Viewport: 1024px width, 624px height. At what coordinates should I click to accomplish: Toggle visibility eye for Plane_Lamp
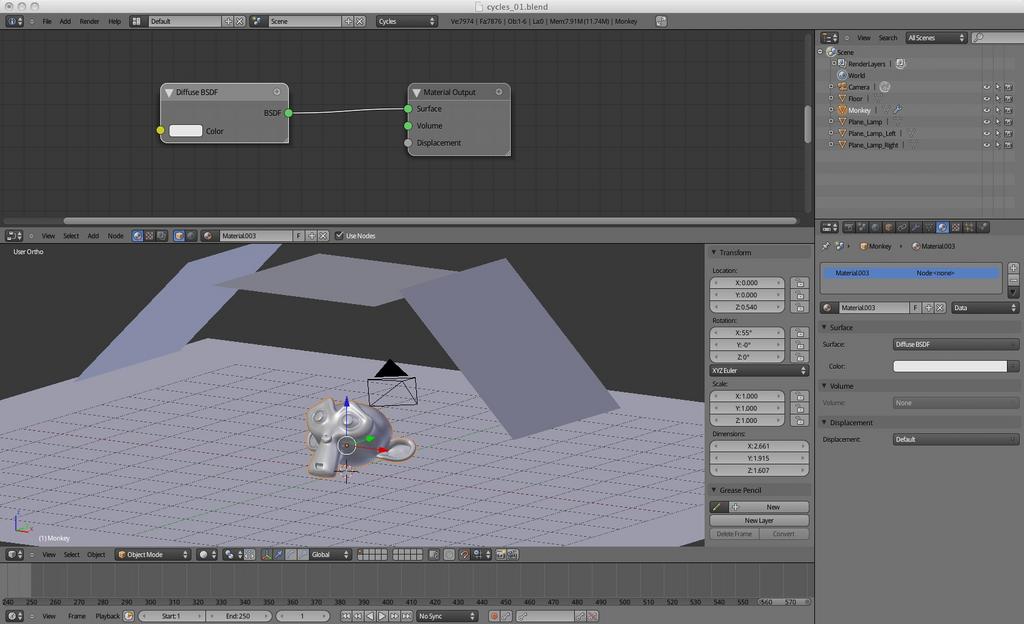[987, 122]
